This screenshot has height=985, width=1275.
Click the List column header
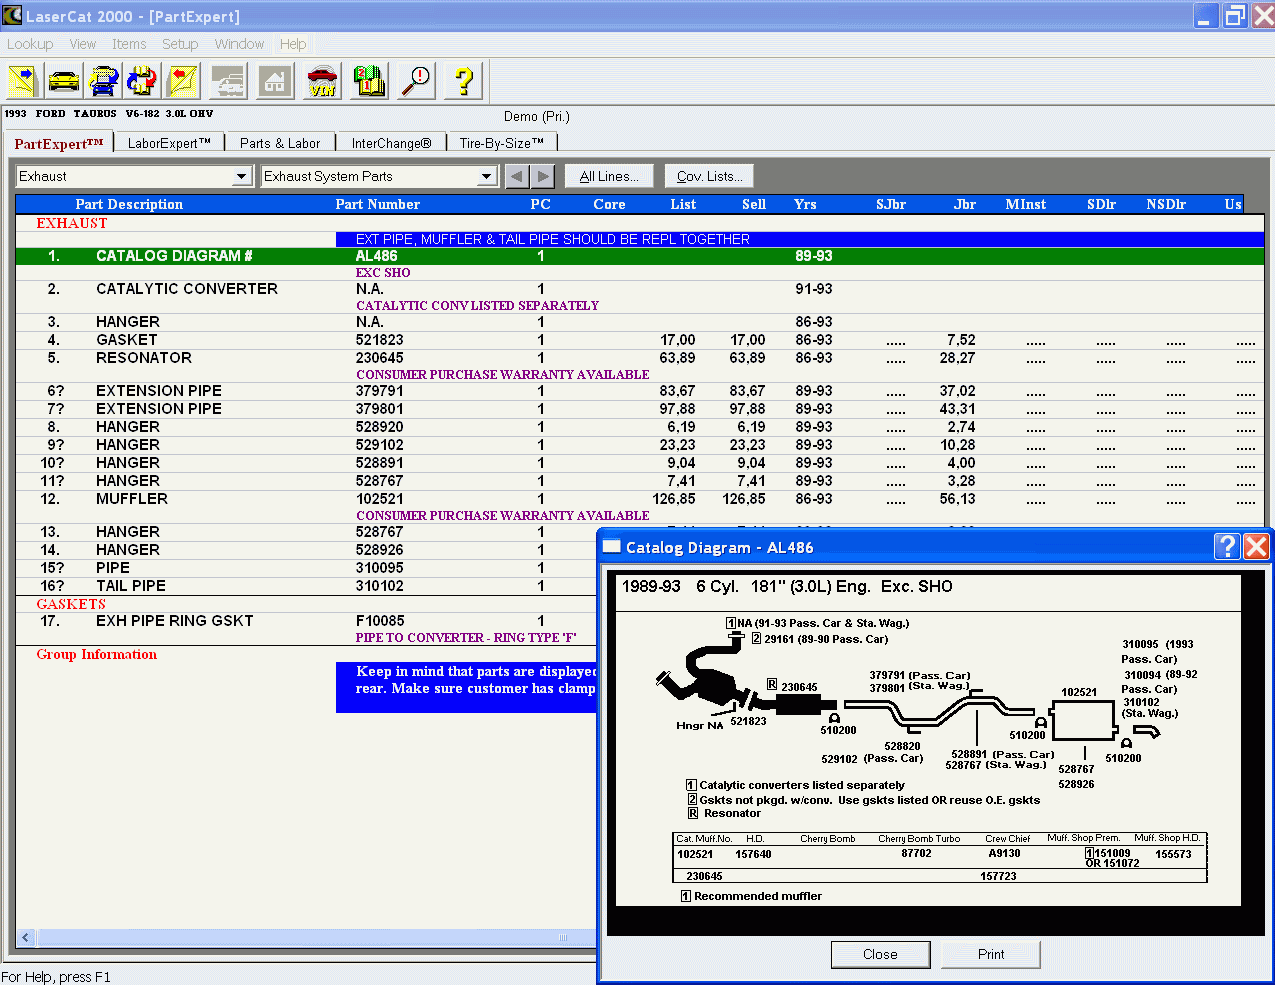click(x=683, y=204)
